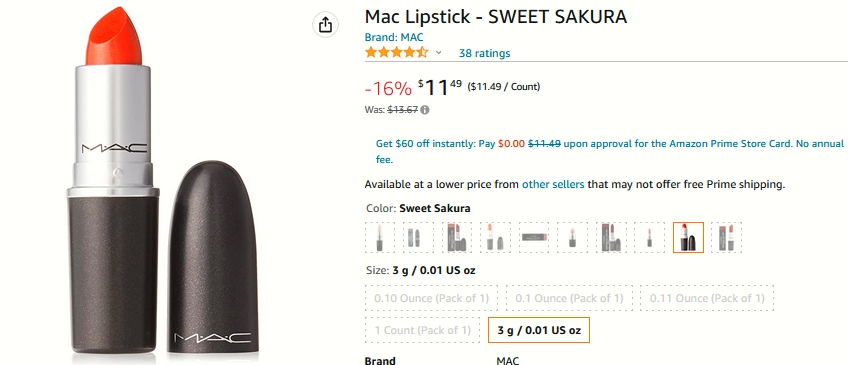The height and width of the screenshot is (365, 848).
Task: Choose the fifth horizontal lipstick color swatch
Action: 534,237
